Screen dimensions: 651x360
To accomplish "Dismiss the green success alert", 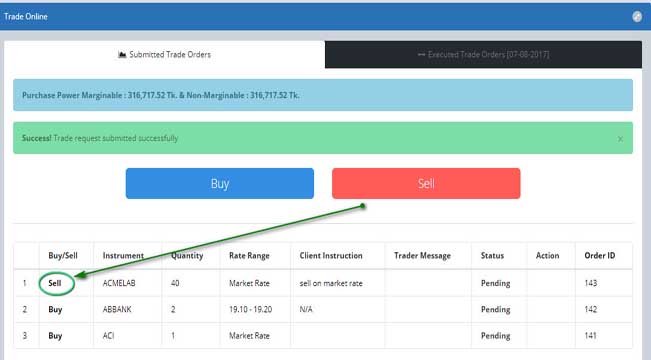I will click(x=620, y=139).
